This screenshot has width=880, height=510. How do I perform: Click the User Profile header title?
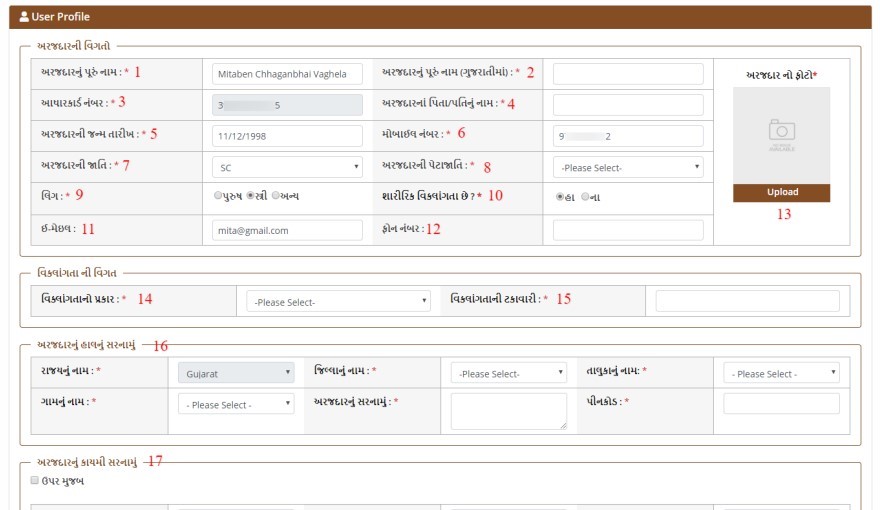[x=61, y=17]
